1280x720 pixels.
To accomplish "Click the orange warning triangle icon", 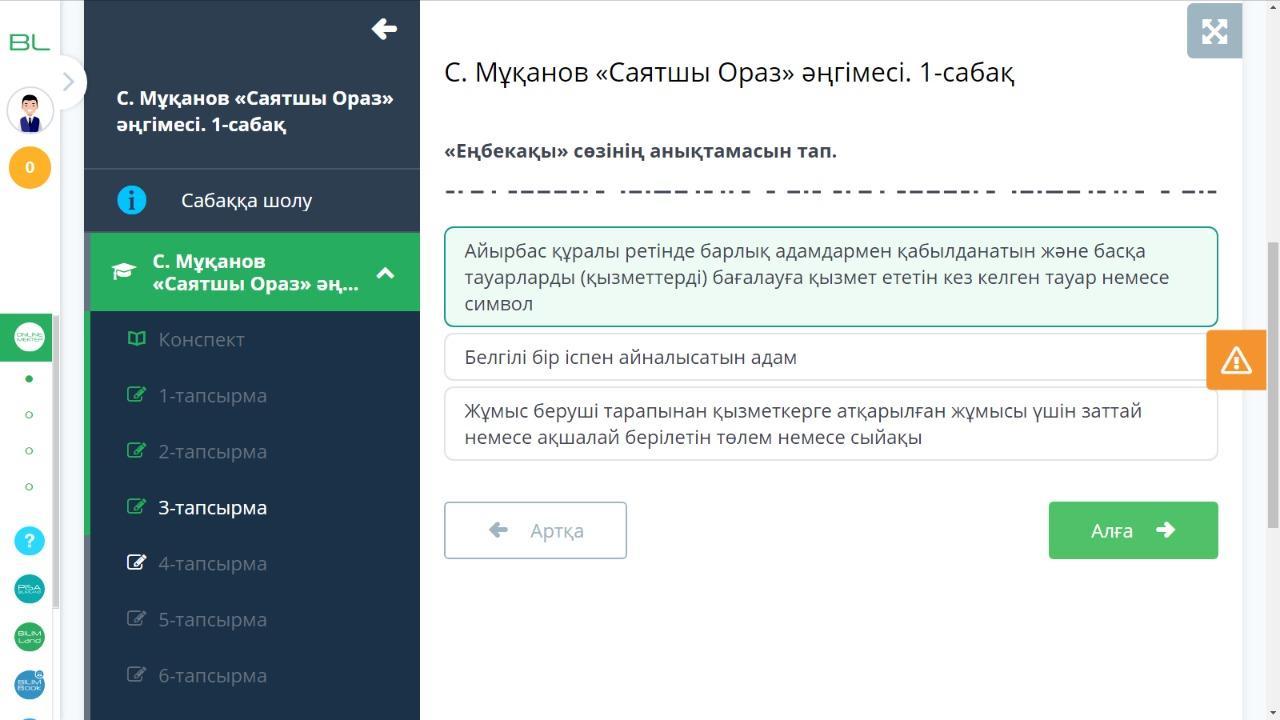I will pyautogui.click(x=1236, y=360).
